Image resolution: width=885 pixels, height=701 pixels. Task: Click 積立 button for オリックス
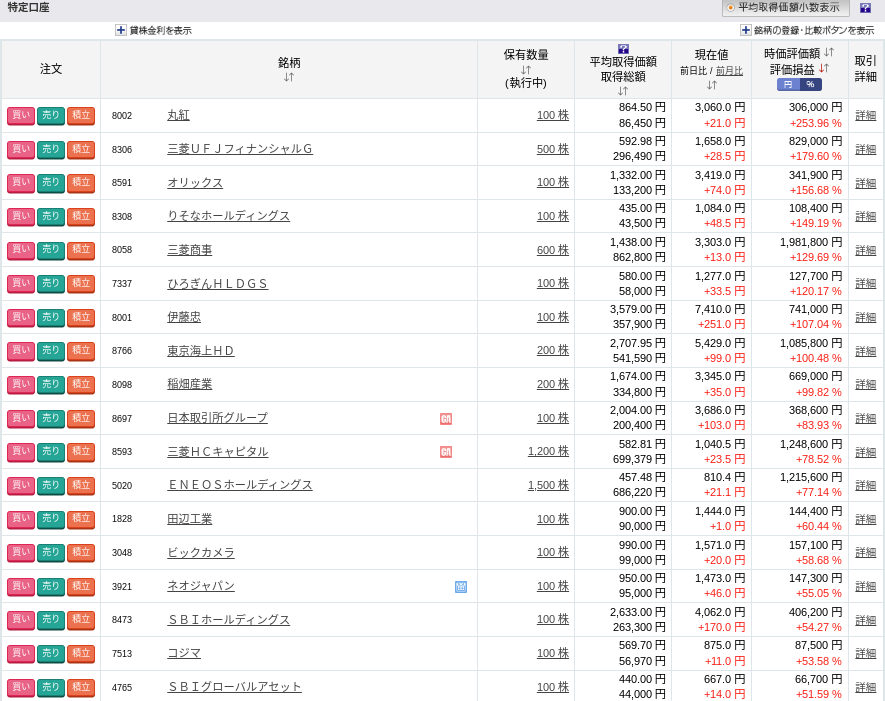(x=81, y=183)
